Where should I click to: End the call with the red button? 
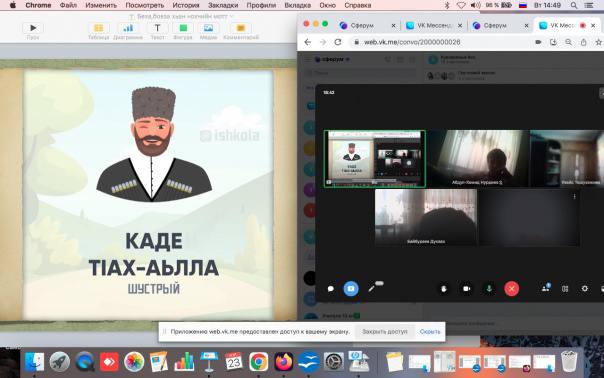(512, 289)
